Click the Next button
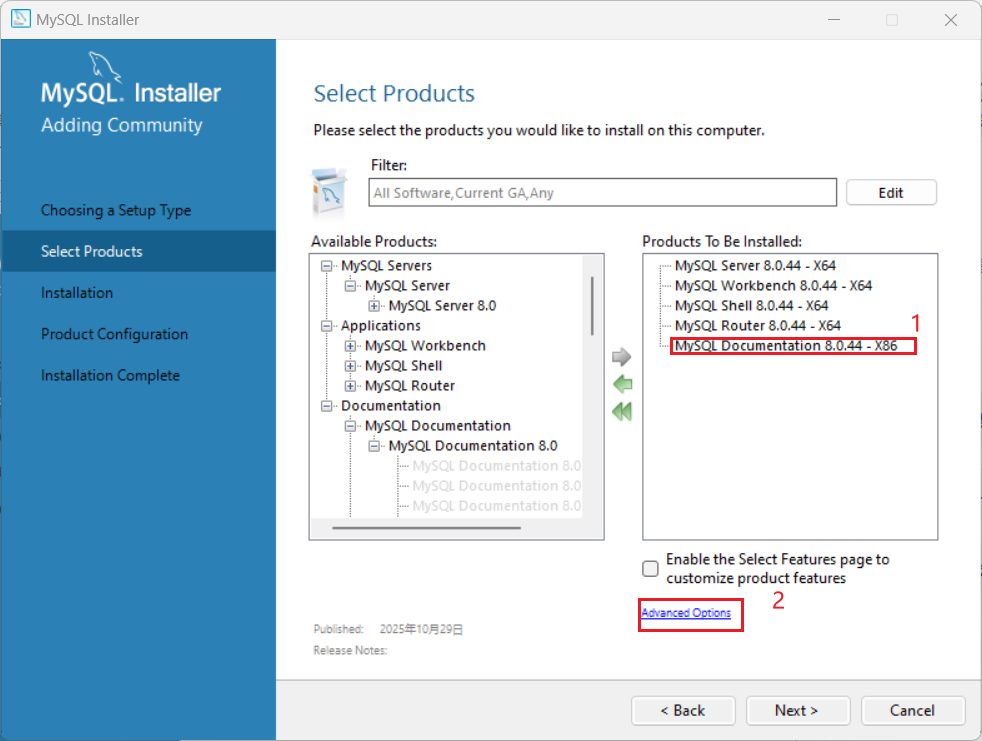This screenshot has height=741, width=982. click(797, 710)
